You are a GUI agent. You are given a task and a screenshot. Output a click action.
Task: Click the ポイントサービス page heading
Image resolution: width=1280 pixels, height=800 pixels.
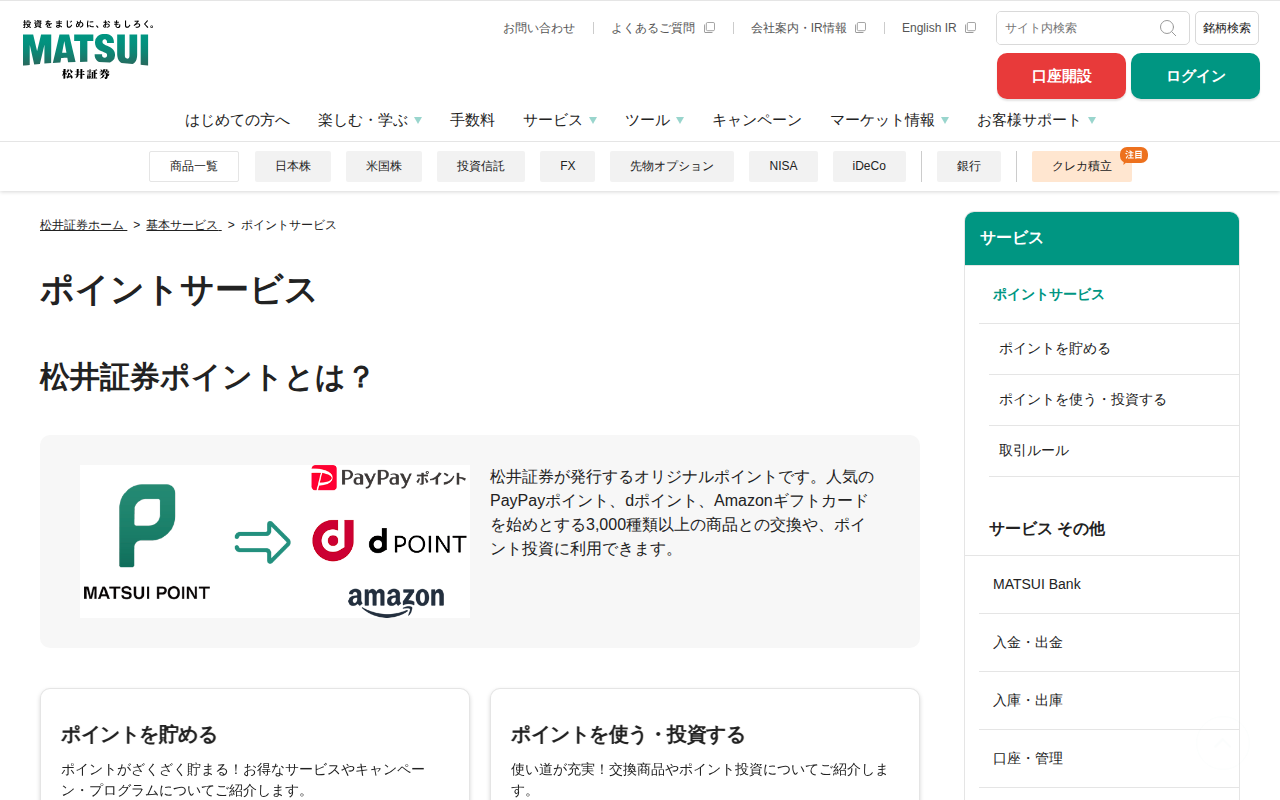coord(178,290)
